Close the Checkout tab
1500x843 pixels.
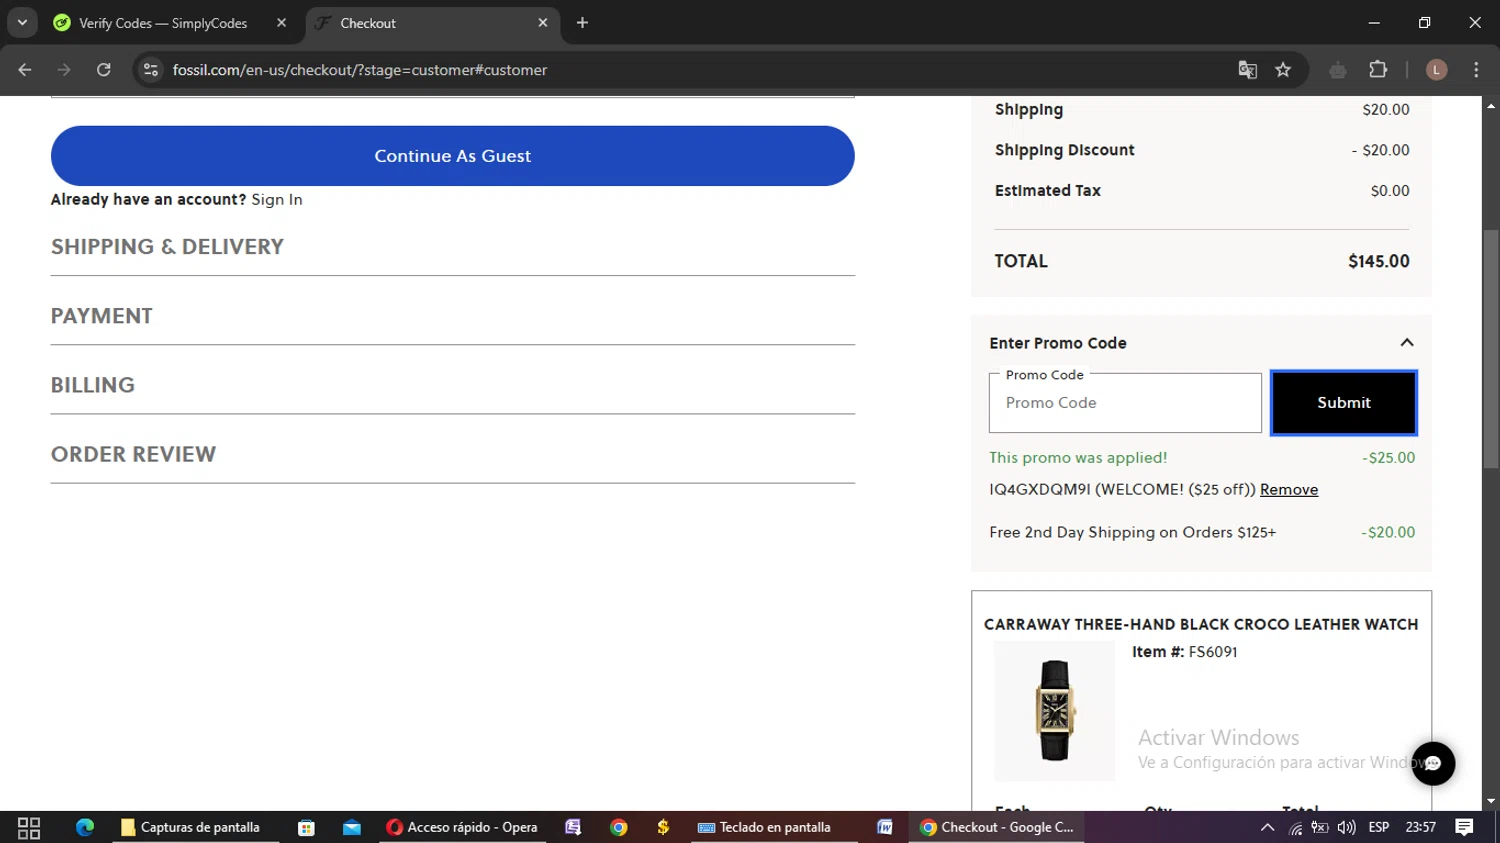click(x=543, y=23)
